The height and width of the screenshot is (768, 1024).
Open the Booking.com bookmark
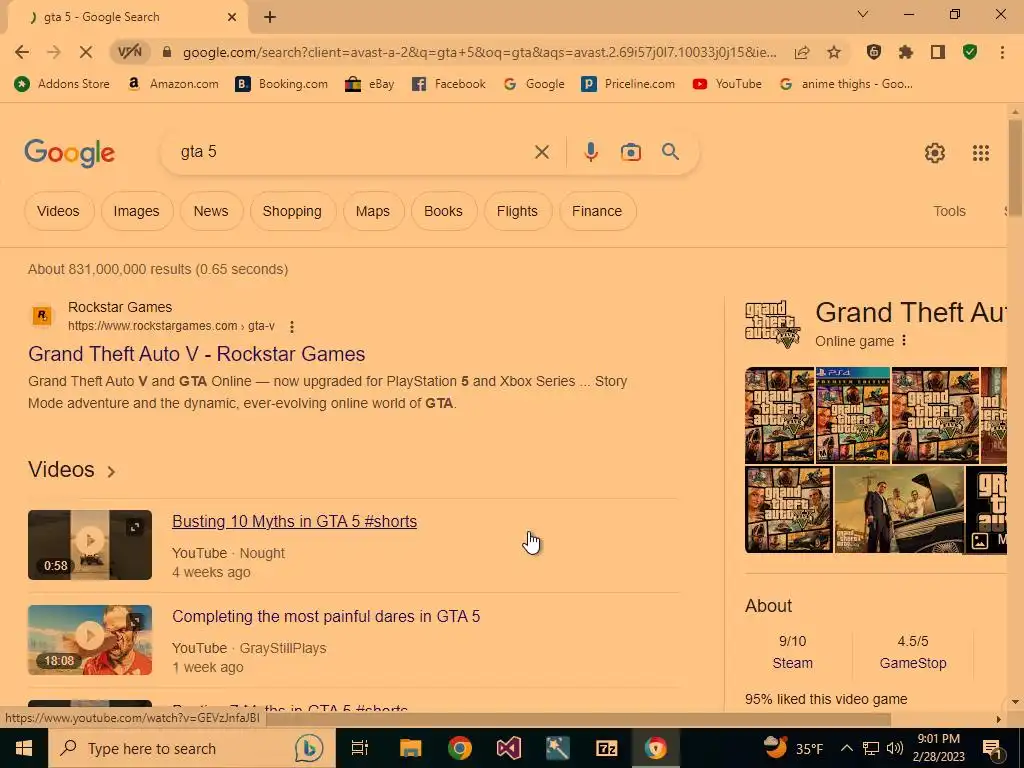pos(281,84)
